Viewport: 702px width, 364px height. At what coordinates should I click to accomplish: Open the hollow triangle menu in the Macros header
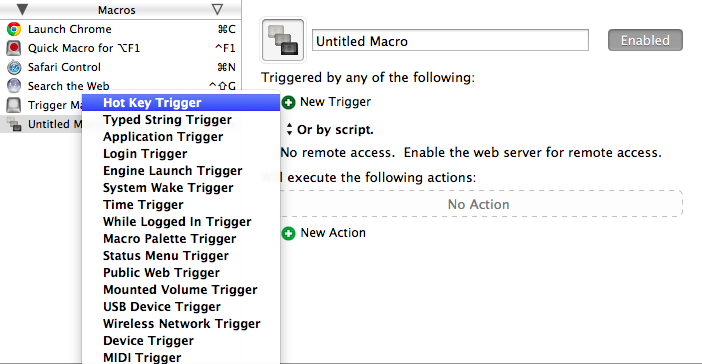[217, 9]
